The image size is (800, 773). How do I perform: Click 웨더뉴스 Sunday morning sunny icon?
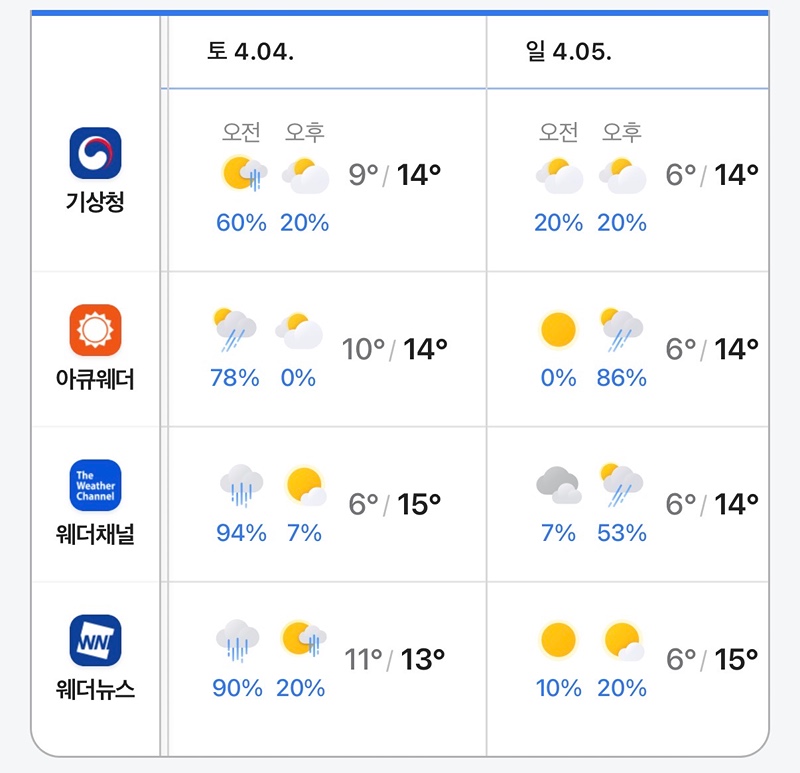[558, 640]
